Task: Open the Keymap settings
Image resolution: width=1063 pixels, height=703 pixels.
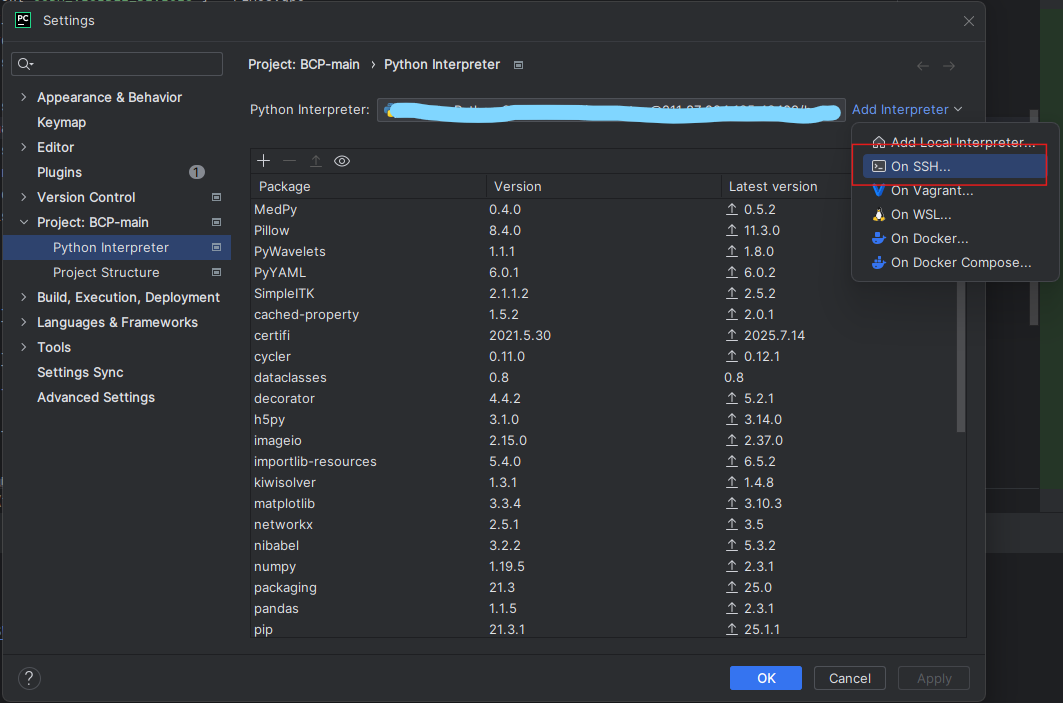Action: point(62,122)
